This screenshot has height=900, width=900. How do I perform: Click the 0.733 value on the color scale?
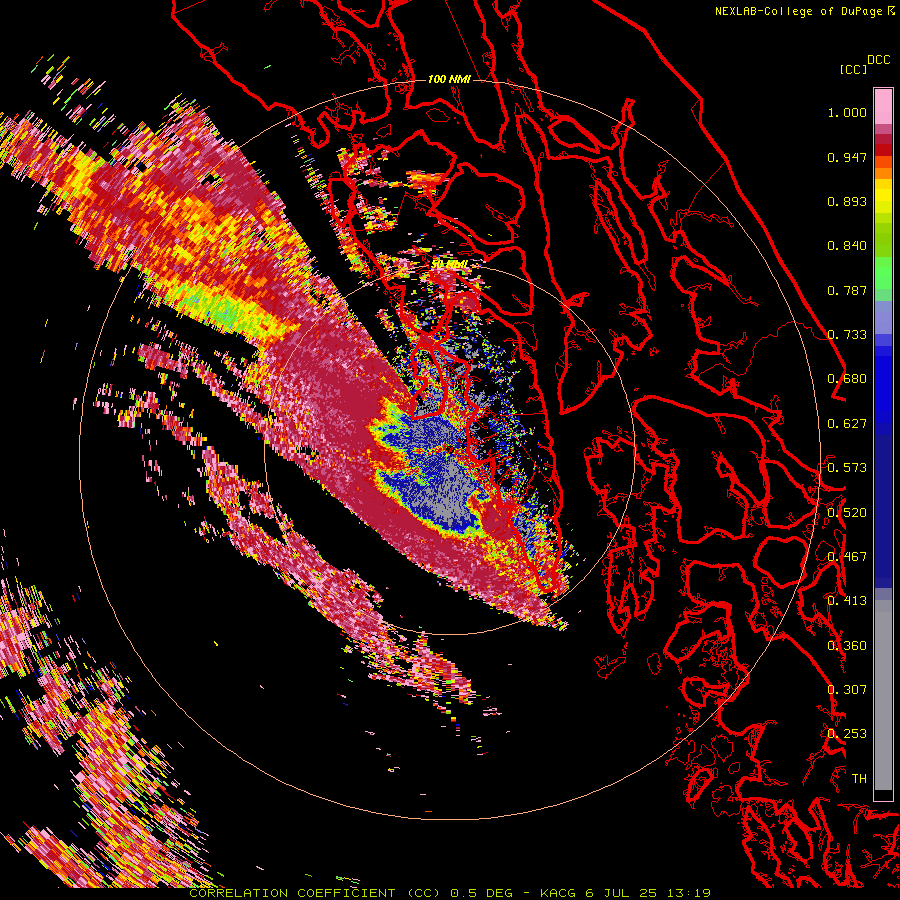(847, 335)
